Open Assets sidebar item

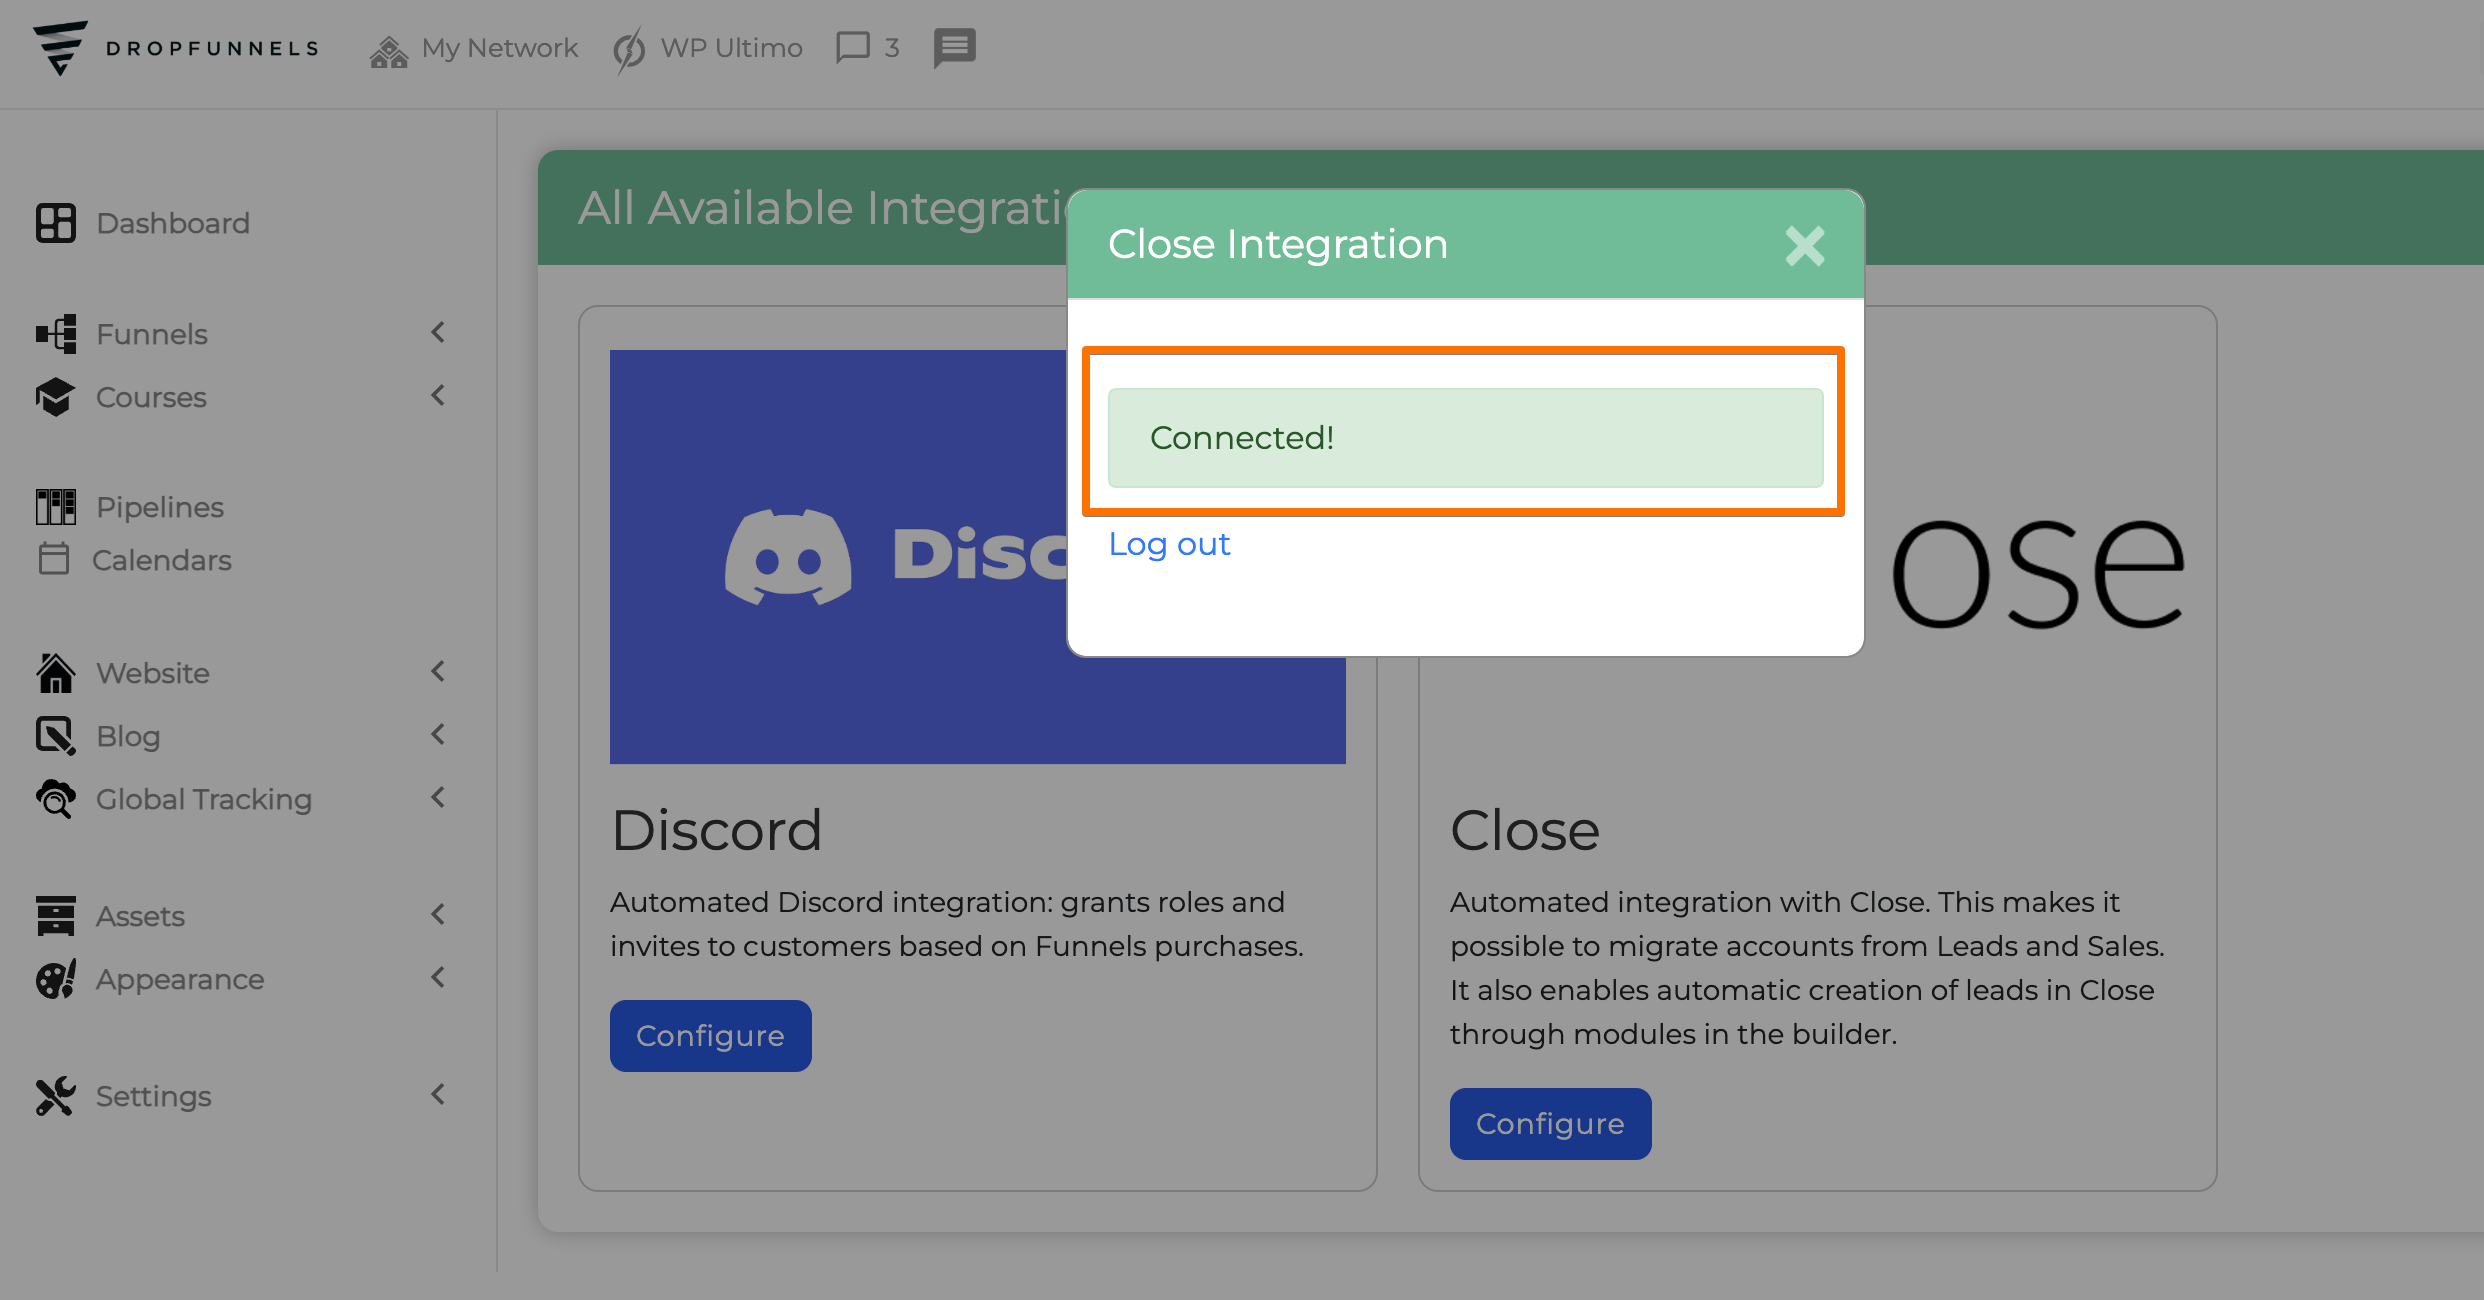140,916
